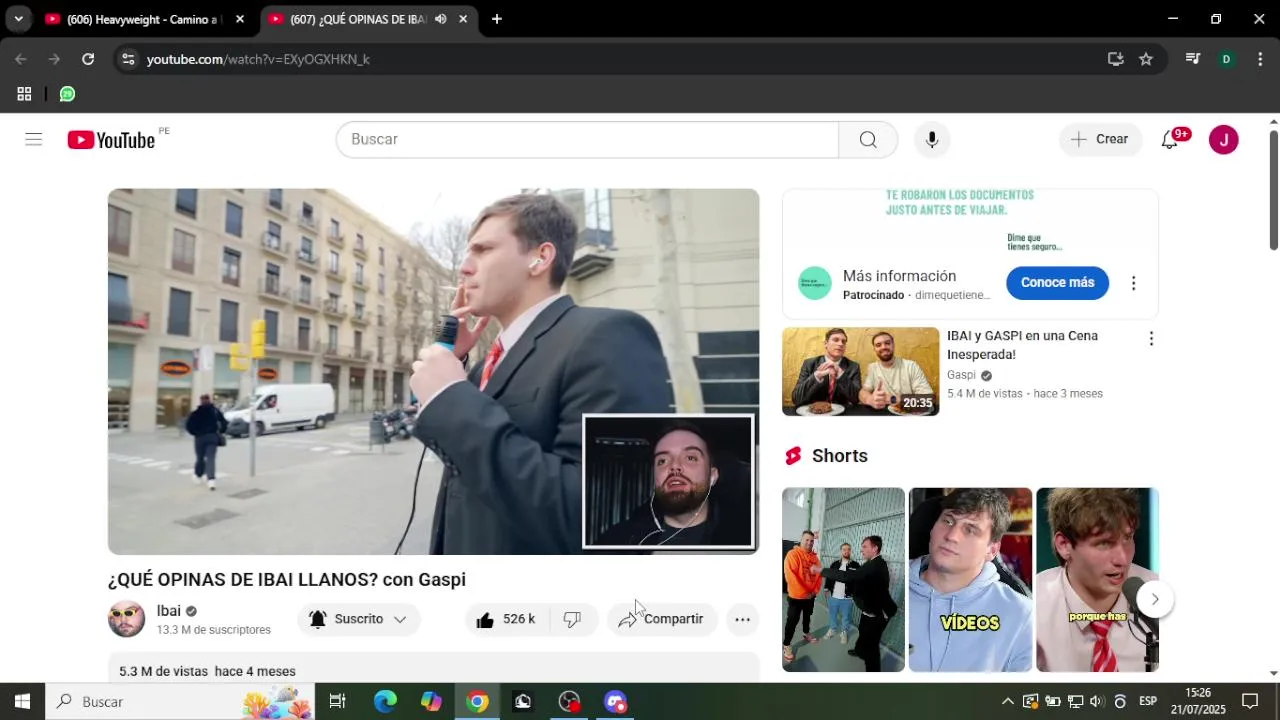Open the account avatar menu
The height and width of the screenshot is (720, 1280).
pos(1224,139)
